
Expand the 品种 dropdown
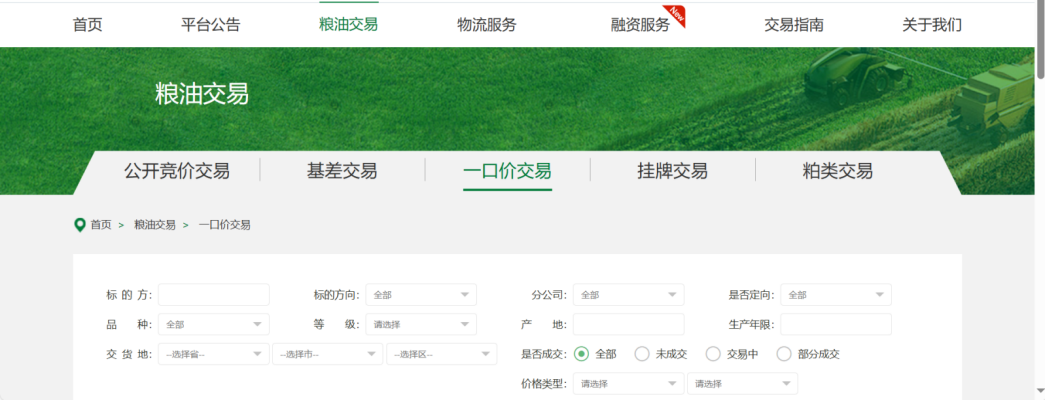click(x=213, y=325)
